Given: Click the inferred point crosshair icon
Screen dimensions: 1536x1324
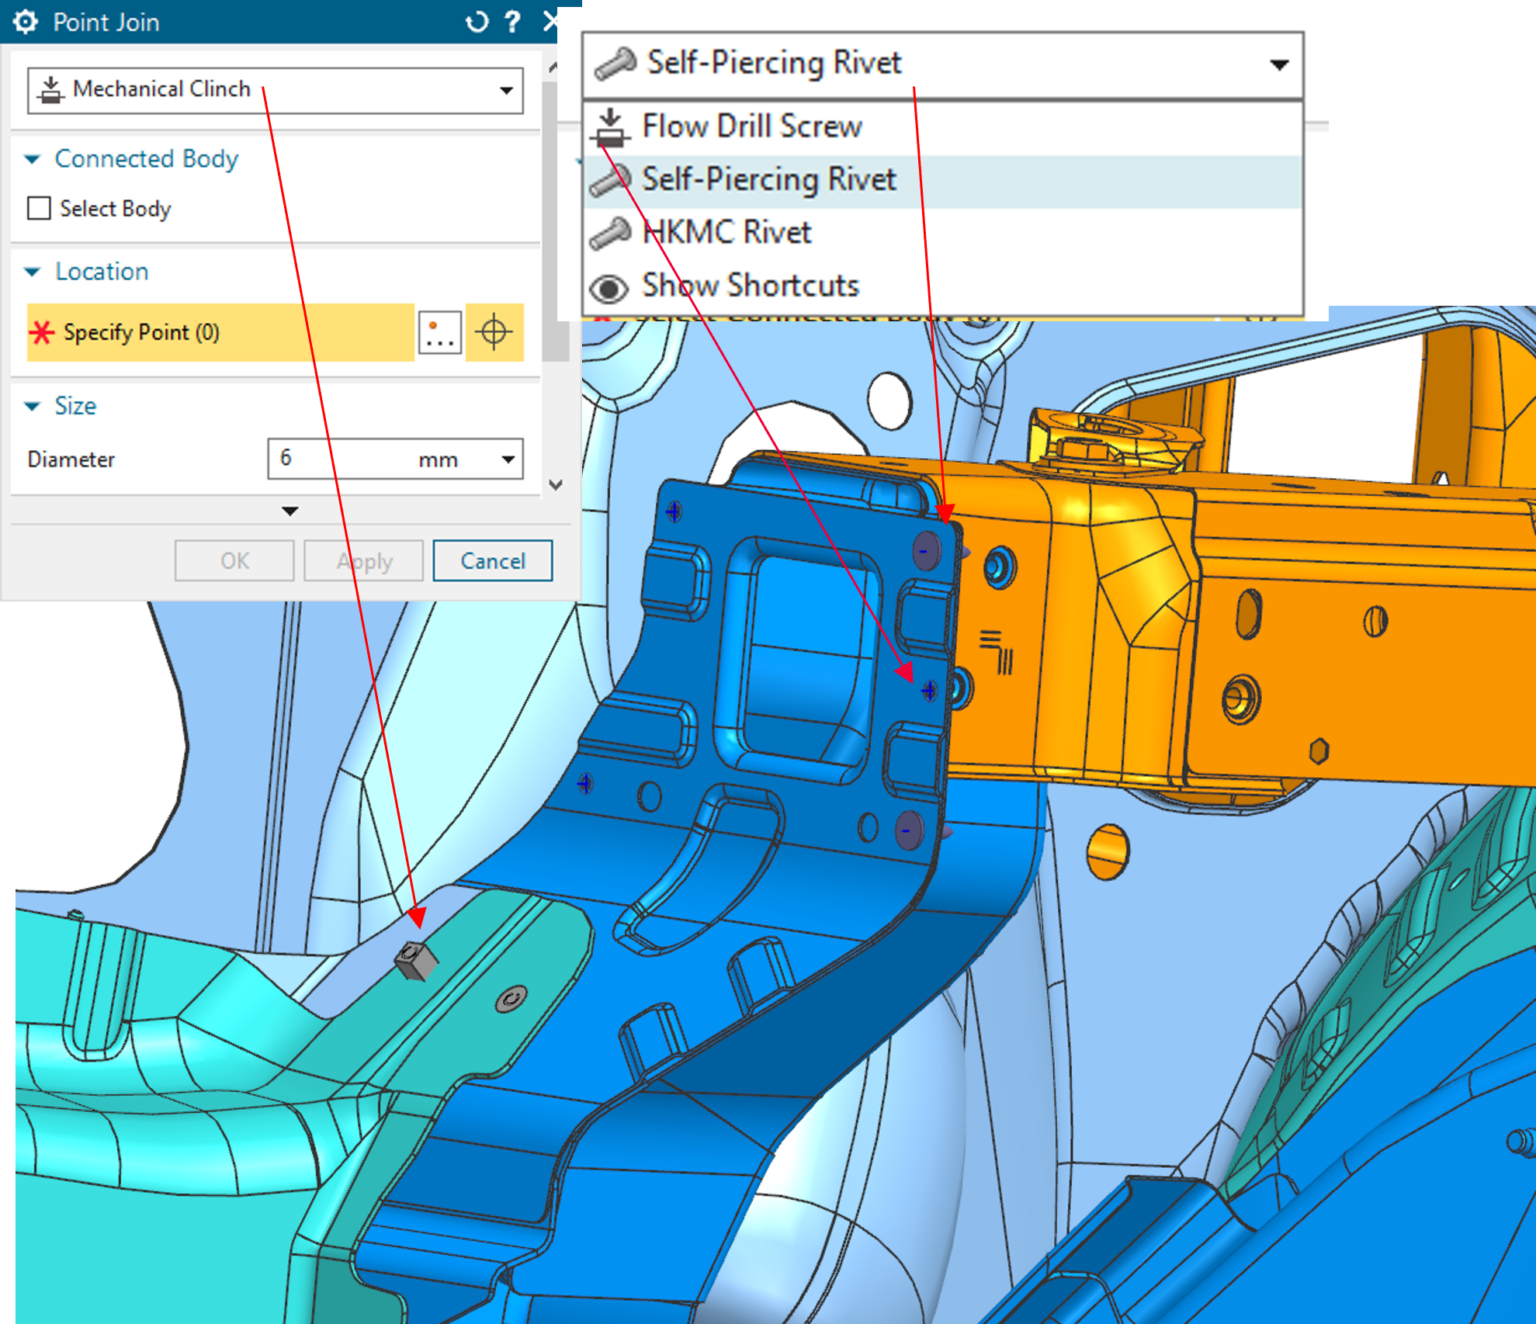Looking at the screenshot, I should (x=494, y=332).
